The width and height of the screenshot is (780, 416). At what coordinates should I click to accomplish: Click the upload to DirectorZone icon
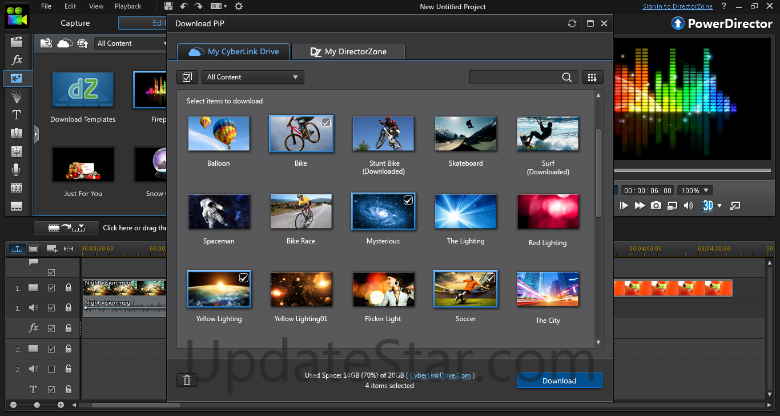coord(83,43)
